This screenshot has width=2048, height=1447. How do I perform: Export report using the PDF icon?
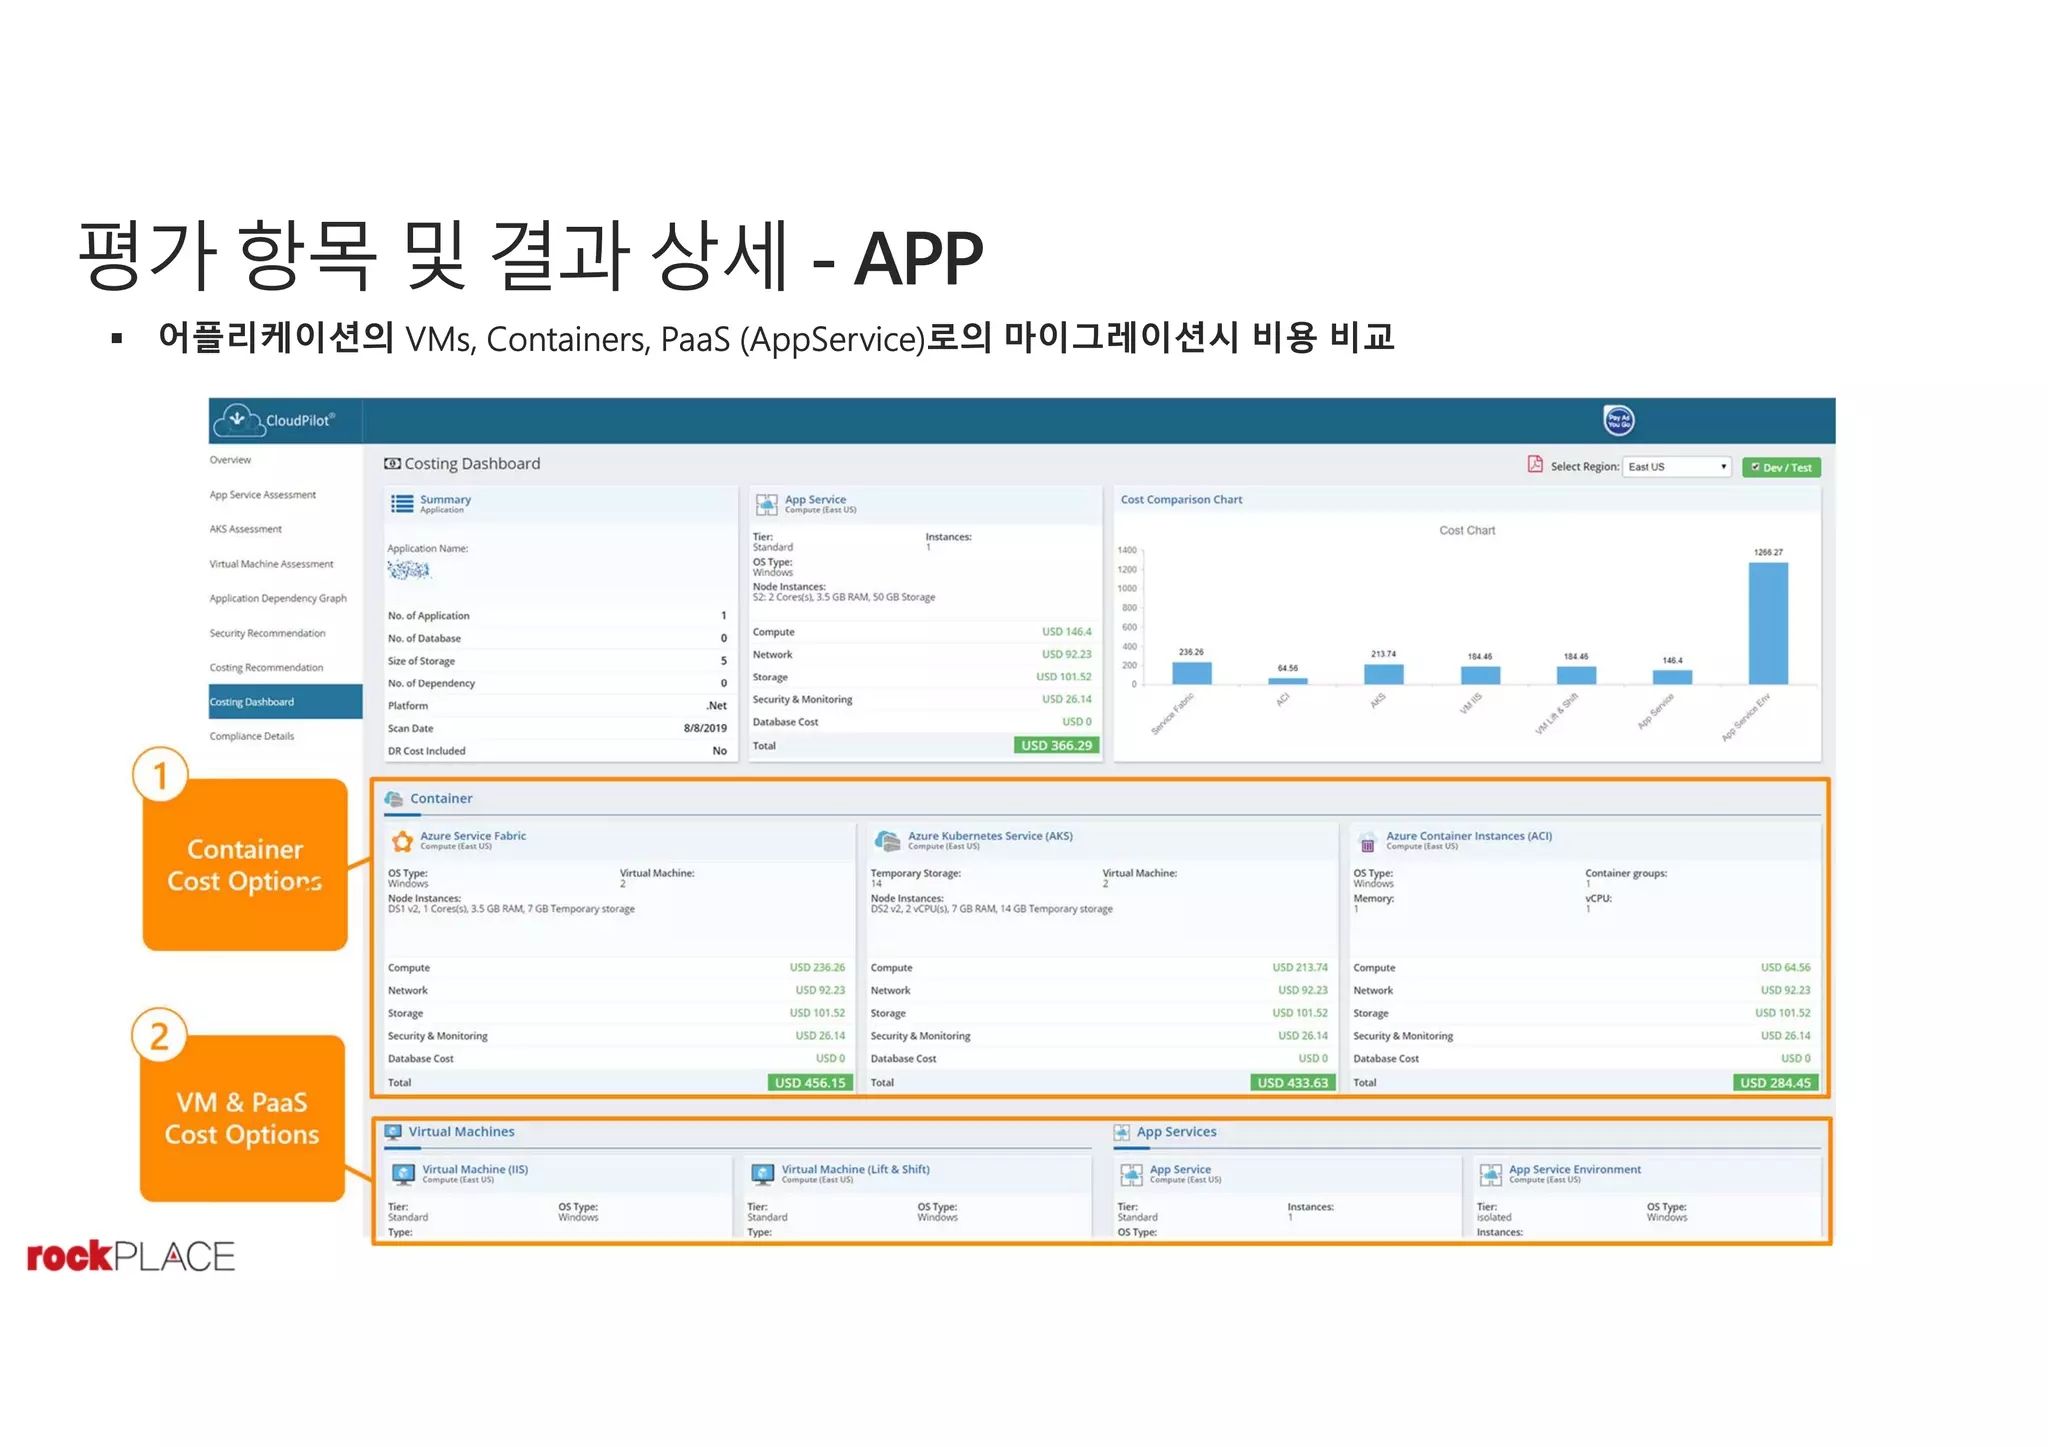click(1535, 464)
